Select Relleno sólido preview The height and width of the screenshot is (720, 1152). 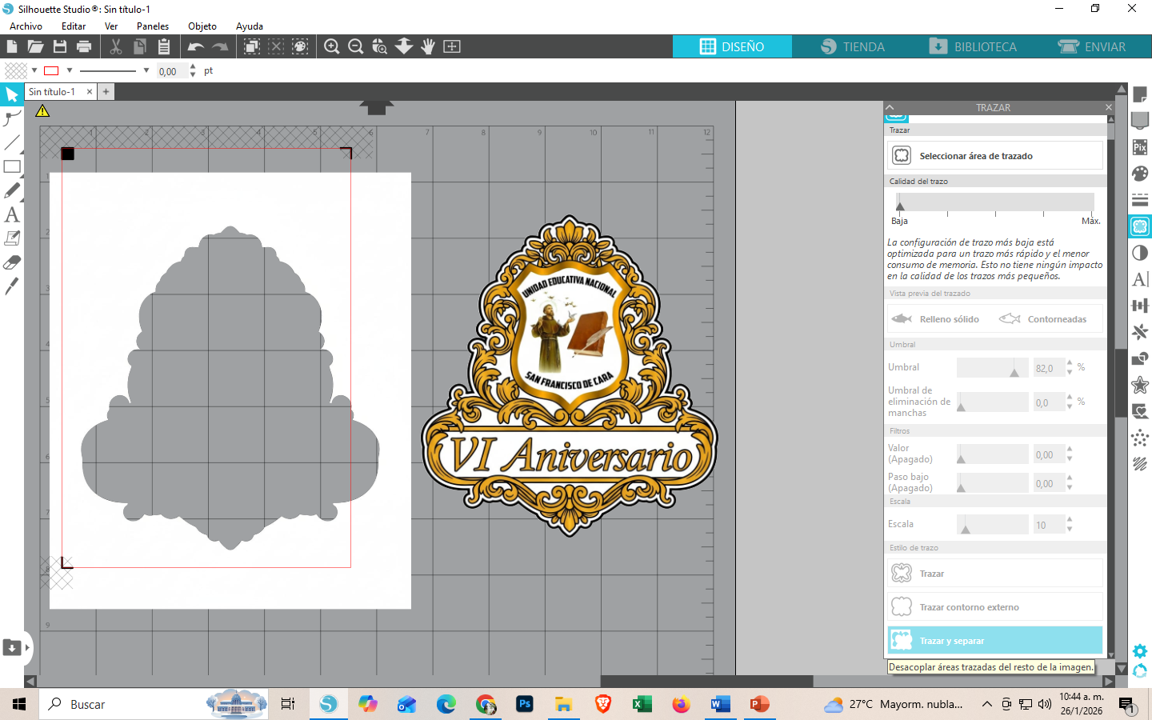pos(935,319)
